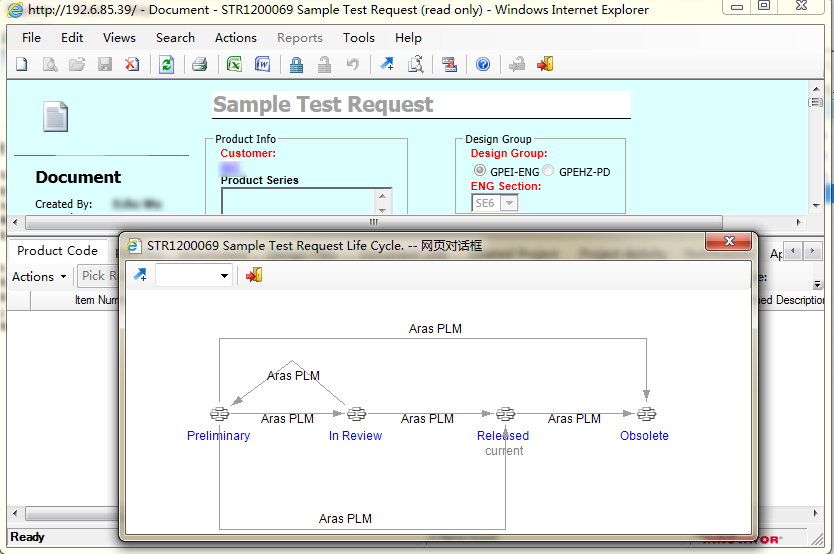Click the tab strip scroll left arrow
The height and width of the screenshot is (554, 834).
tap(793, 250)
